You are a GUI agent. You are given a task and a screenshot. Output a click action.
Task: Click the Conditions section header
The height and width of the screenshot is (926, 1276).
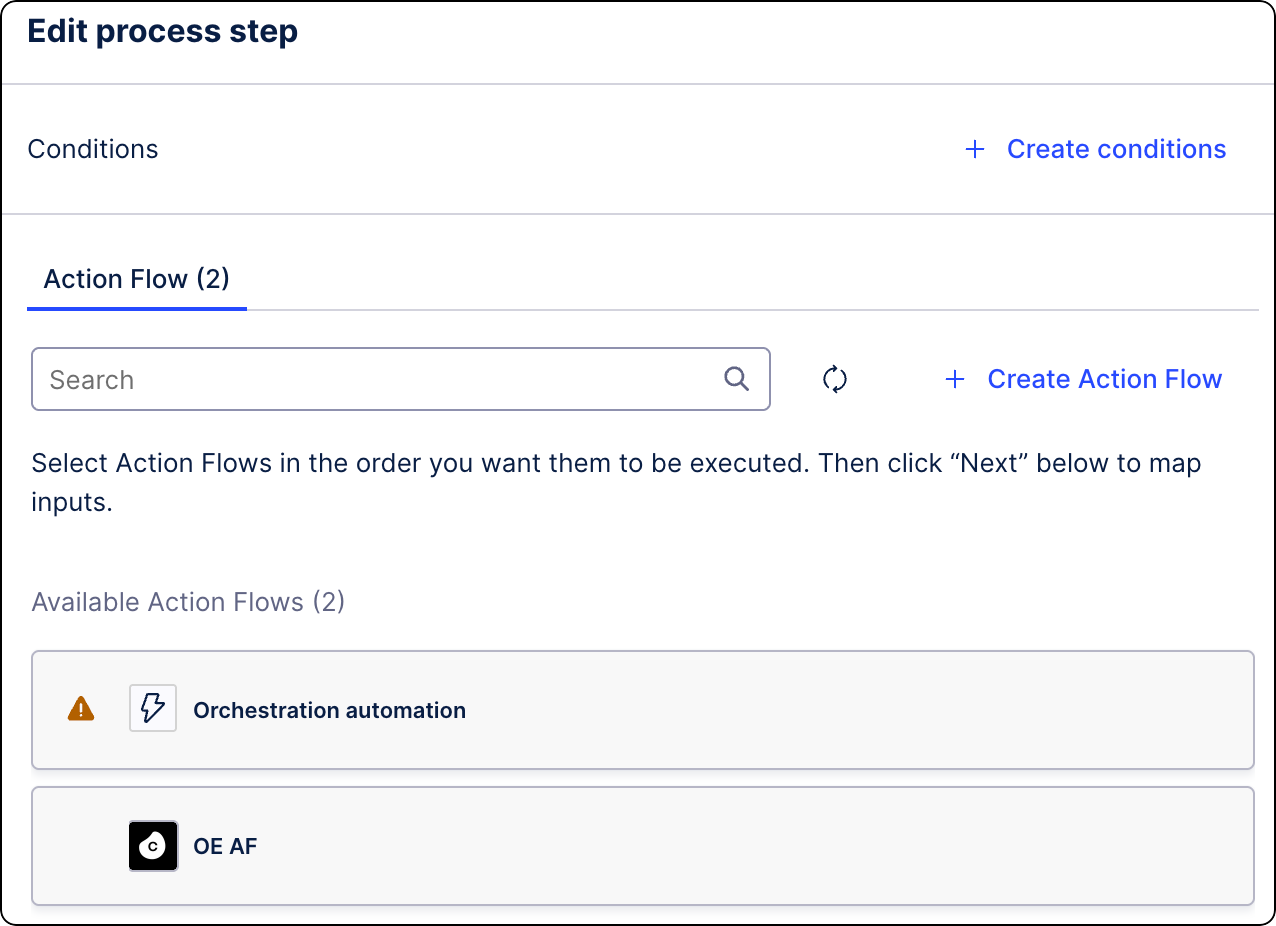92,148
